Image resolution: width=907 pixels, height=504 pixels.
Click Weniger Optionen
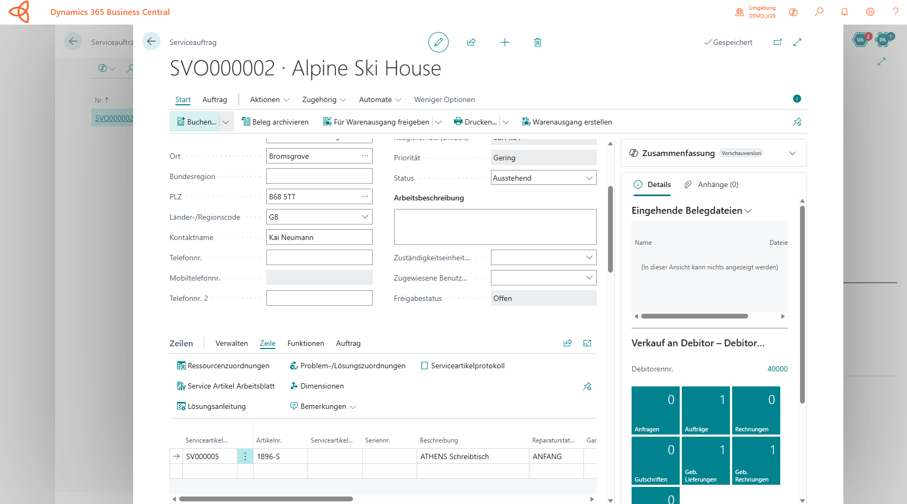[444, 100]
